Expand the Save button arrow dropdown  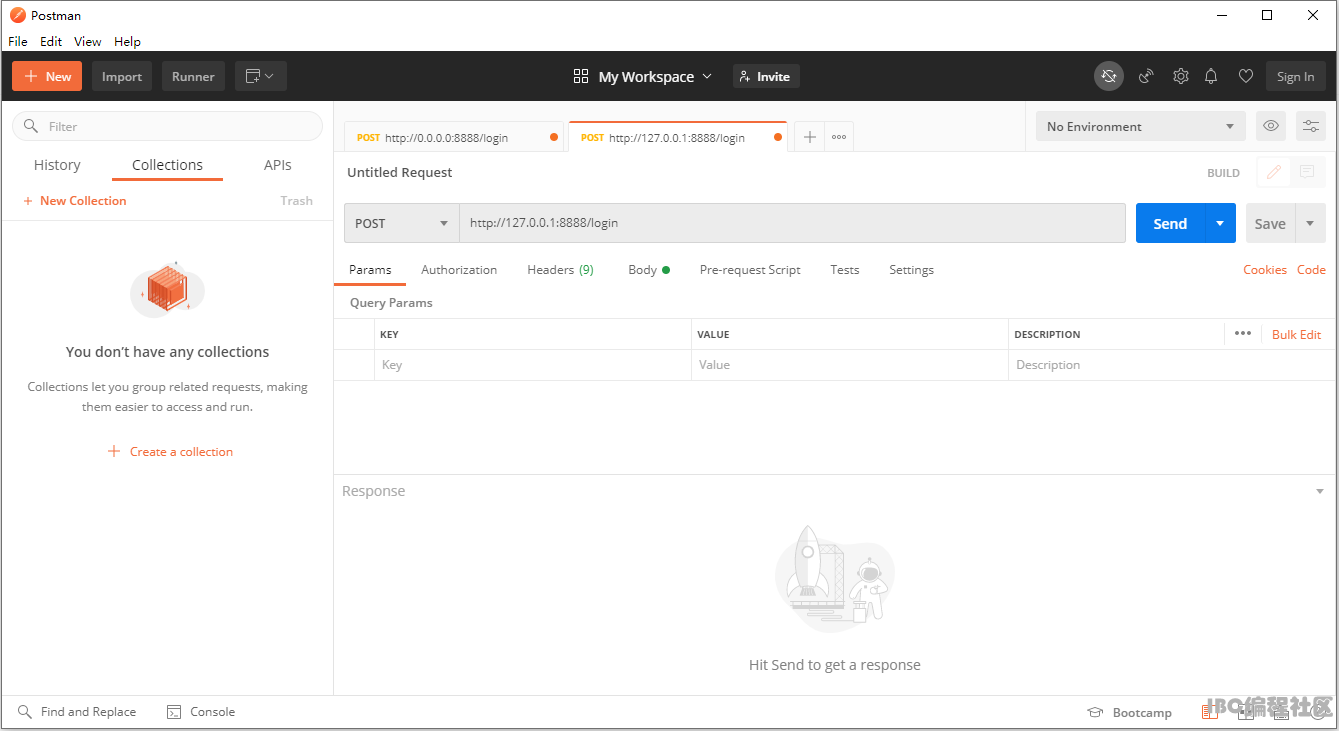click(x=1310, y=223)
